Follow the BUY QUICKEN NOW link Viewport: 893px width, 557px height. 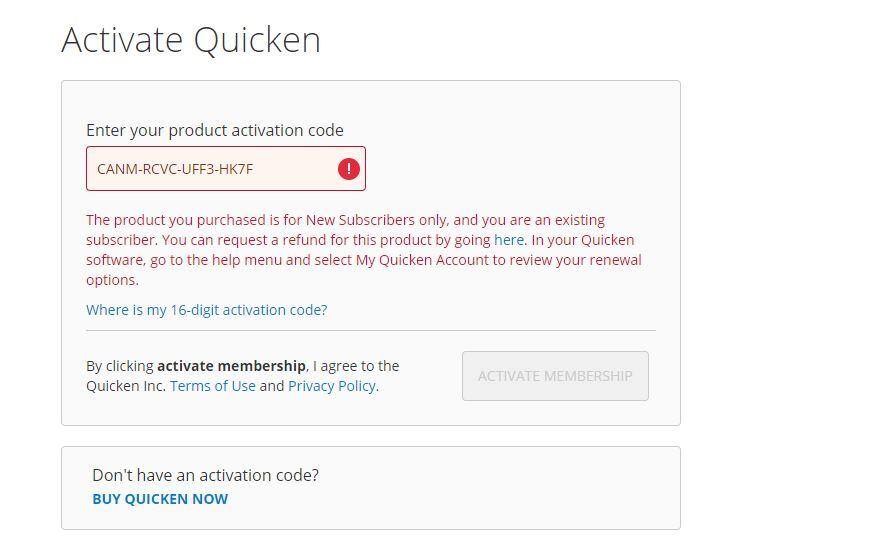(x=160, y=499)
